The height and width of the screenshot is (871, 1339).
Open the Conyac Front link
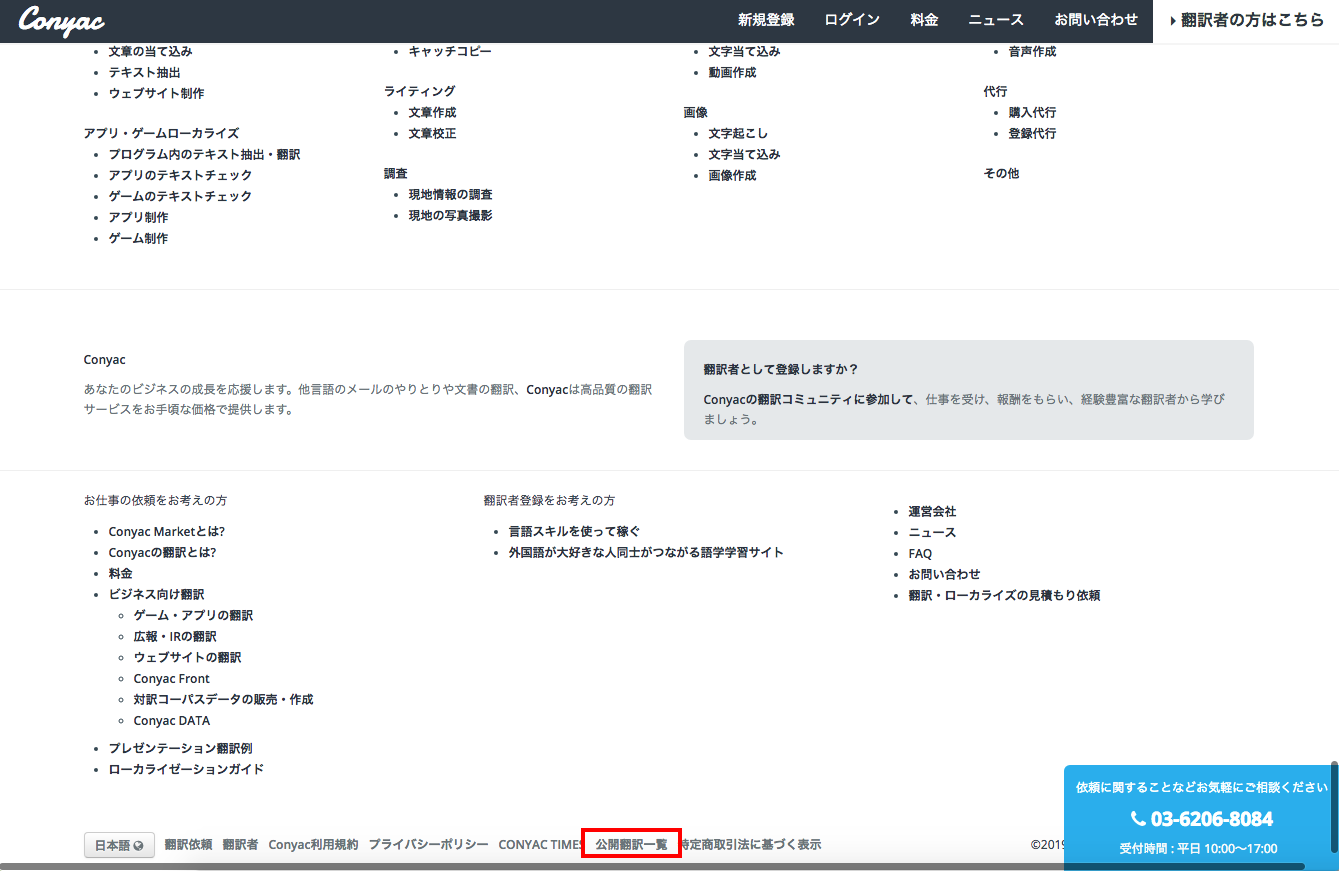172,679
